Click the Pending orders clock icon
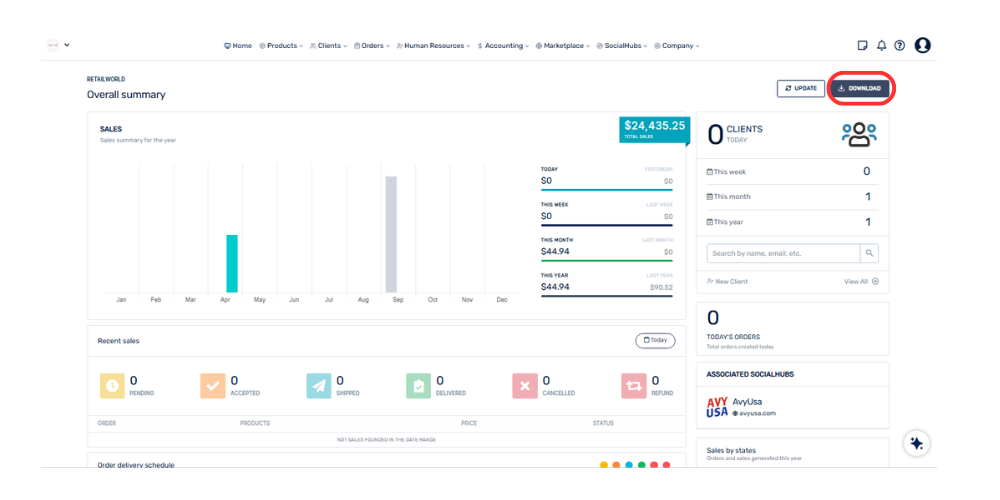 click(112, 386)
